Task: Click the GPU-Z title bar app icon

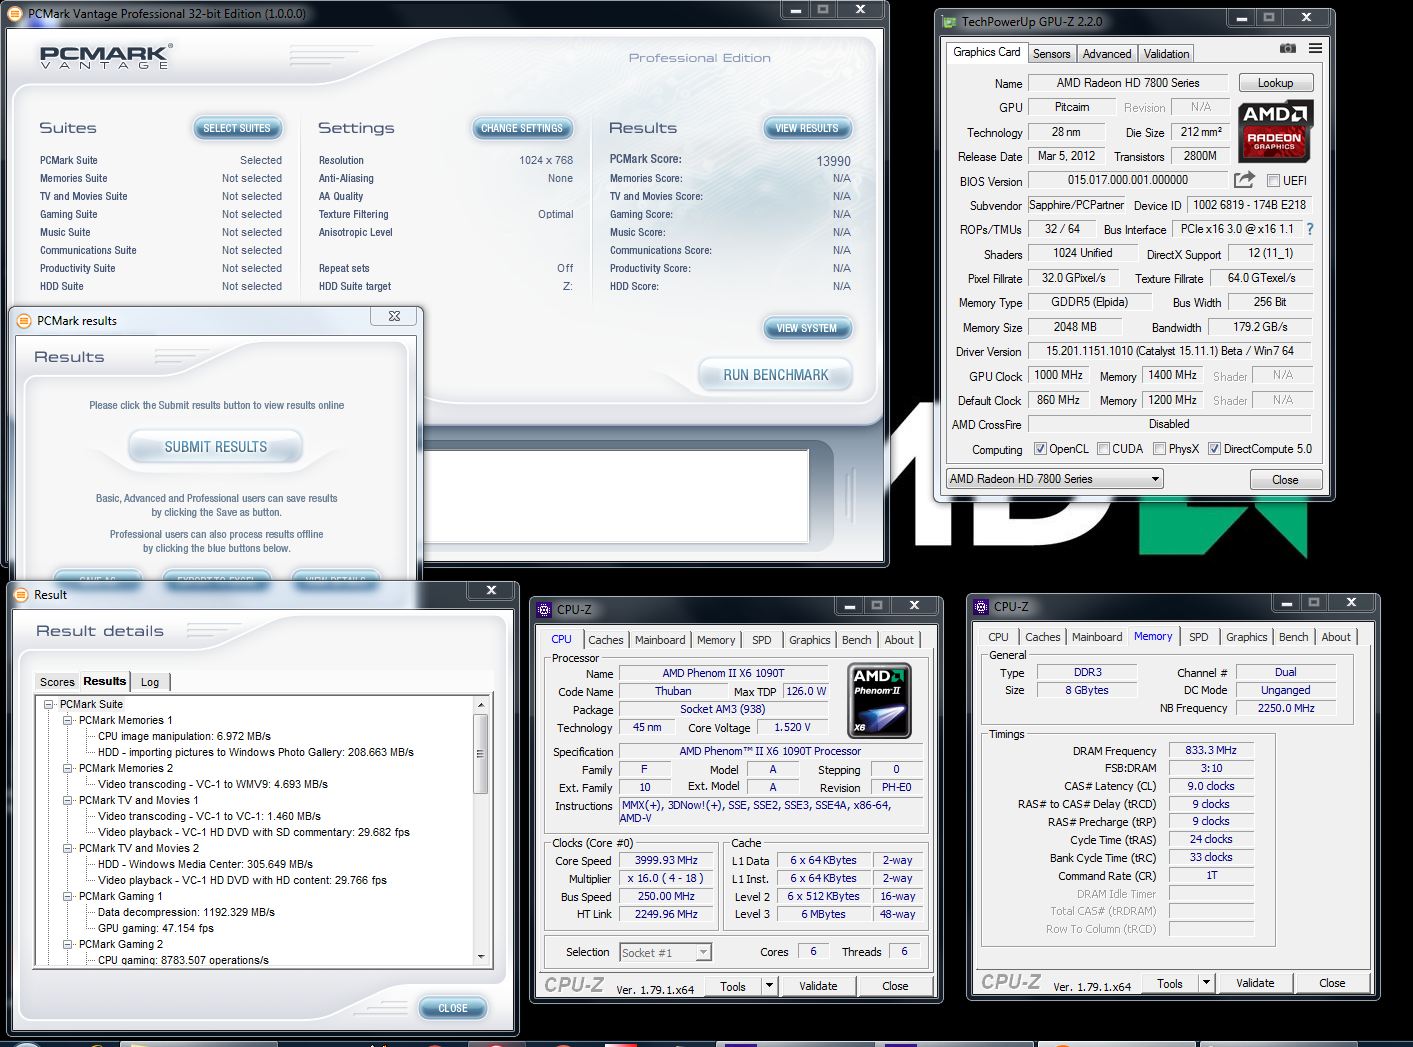Action: click(948, 21)
